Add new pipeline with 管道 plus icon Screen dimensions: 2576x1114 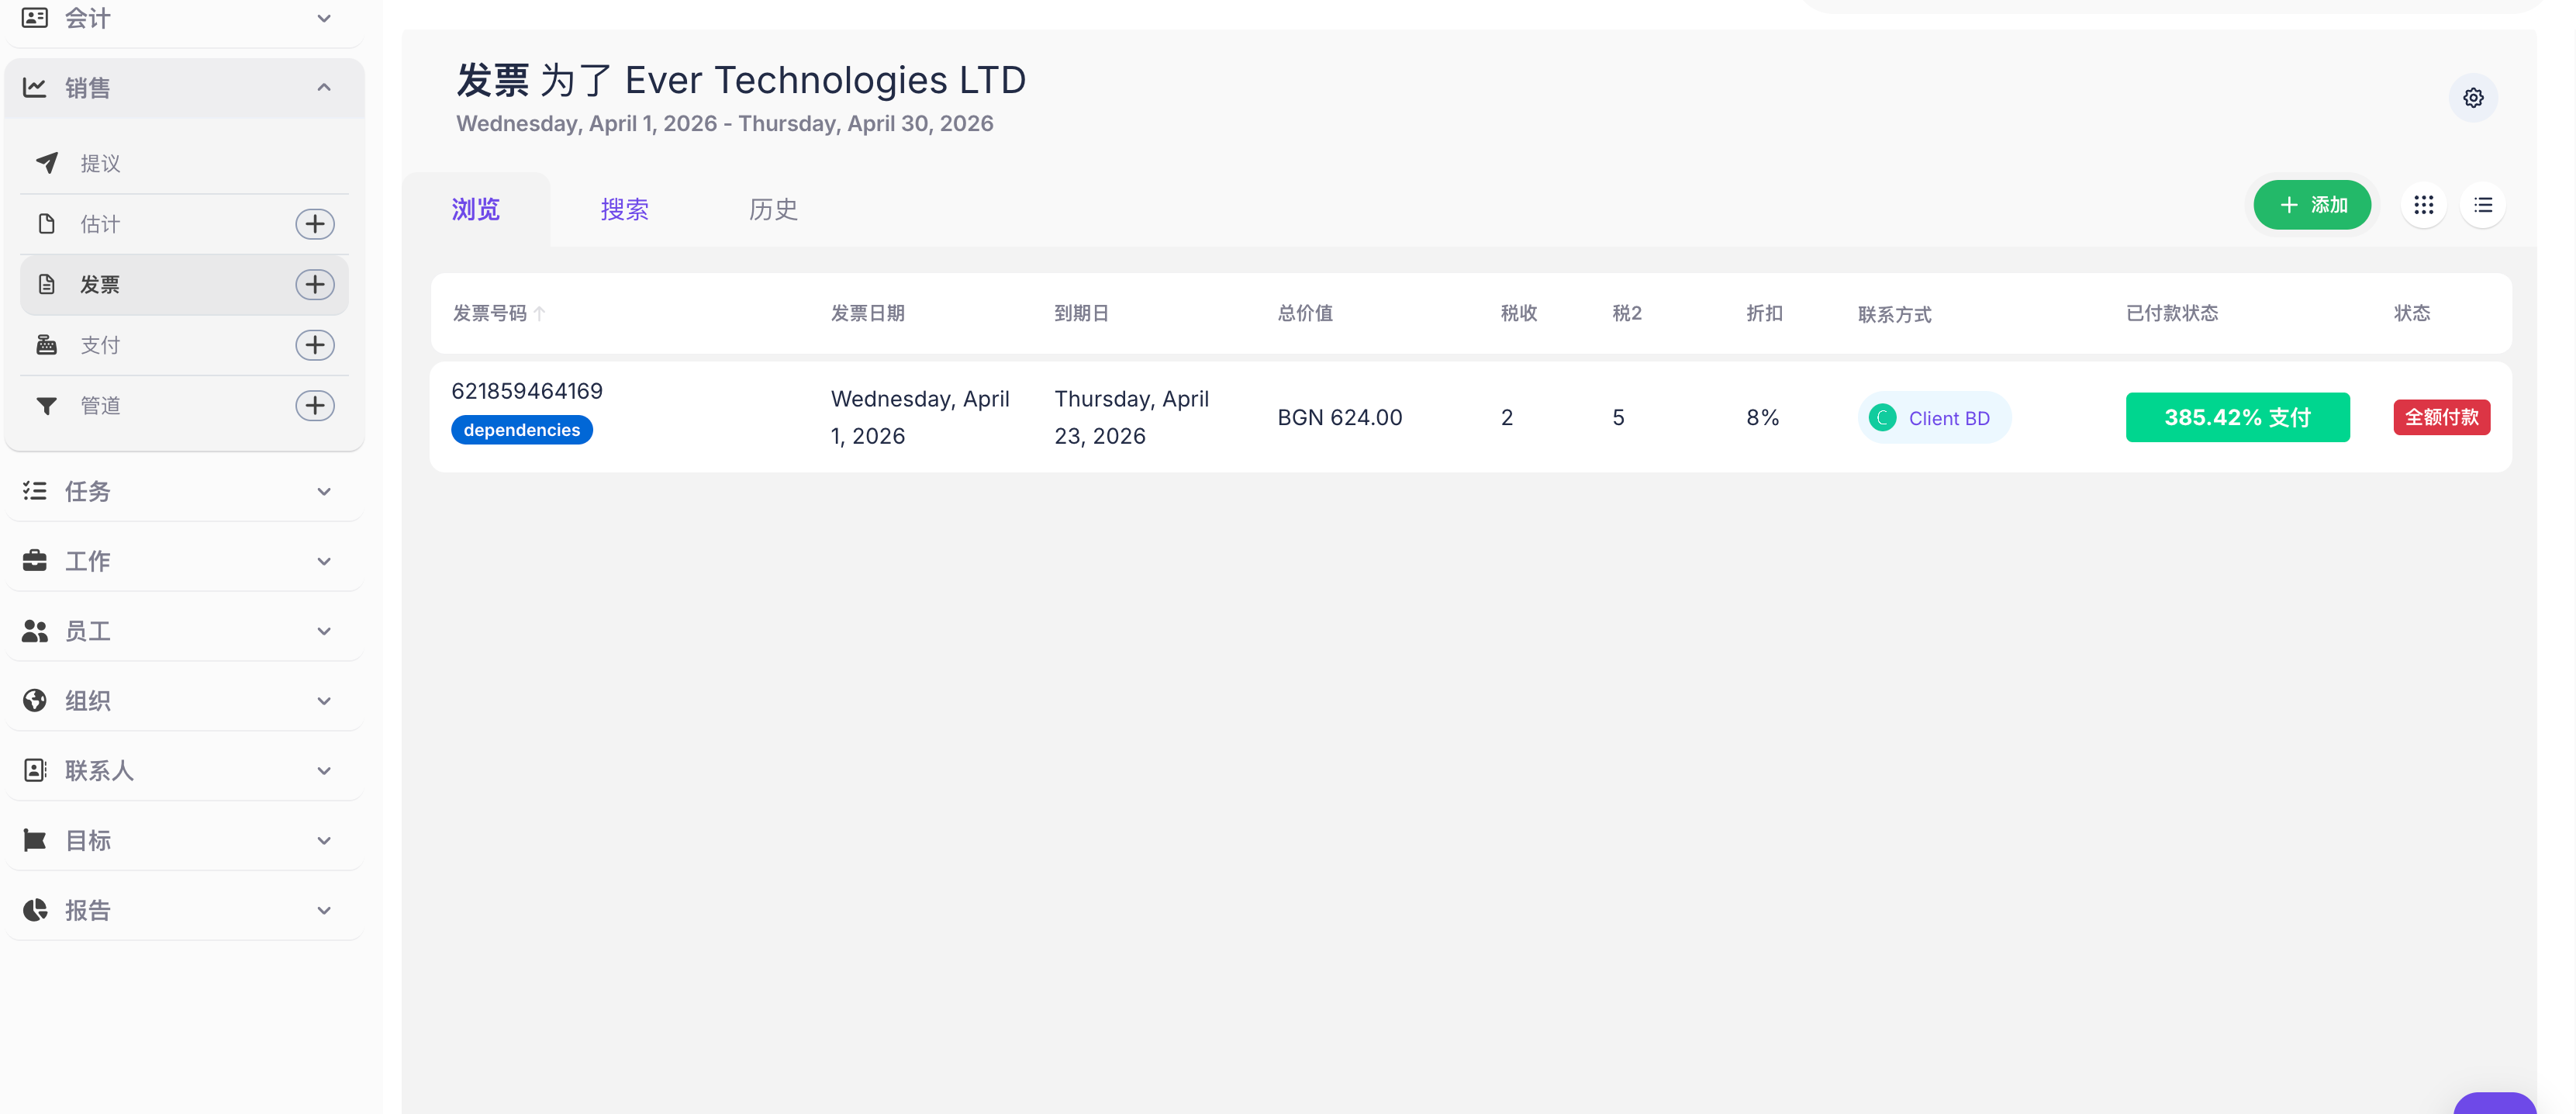(x=315, y=406)
